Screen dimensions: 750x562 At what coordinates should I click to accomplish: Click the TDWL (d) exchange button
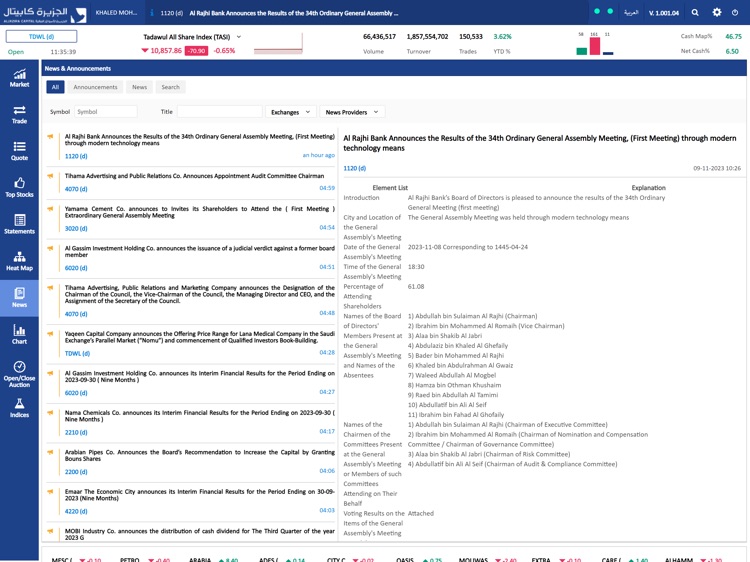(x=41, y=37)
